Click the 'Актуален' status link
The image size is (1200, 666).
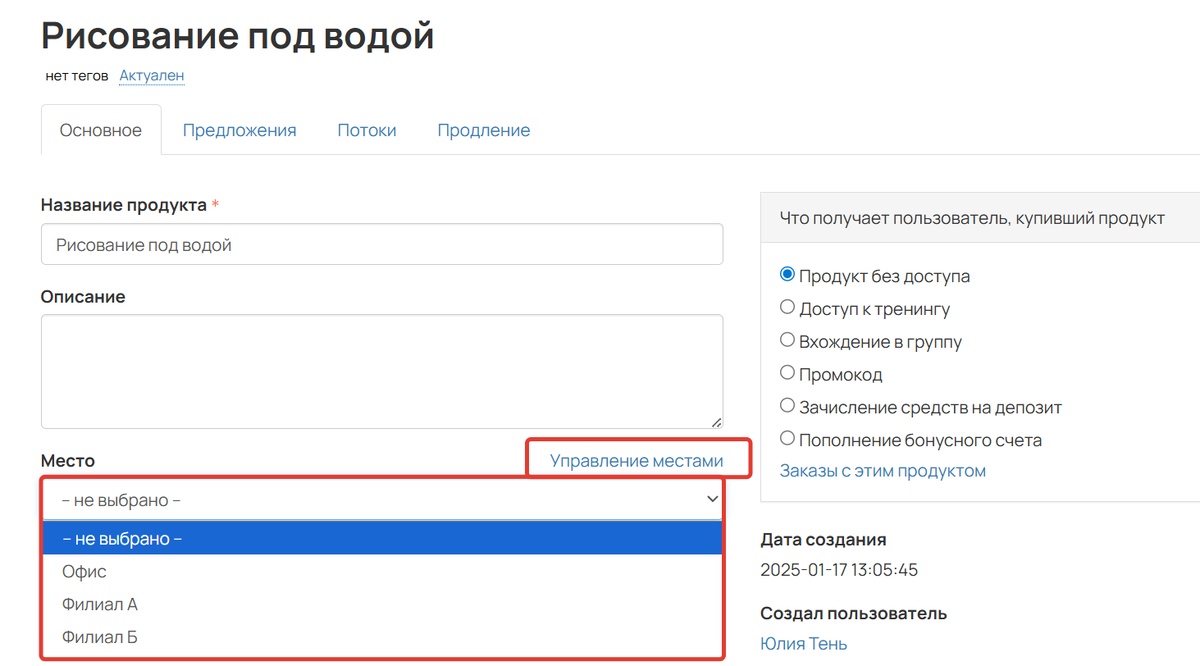point(151,75)
